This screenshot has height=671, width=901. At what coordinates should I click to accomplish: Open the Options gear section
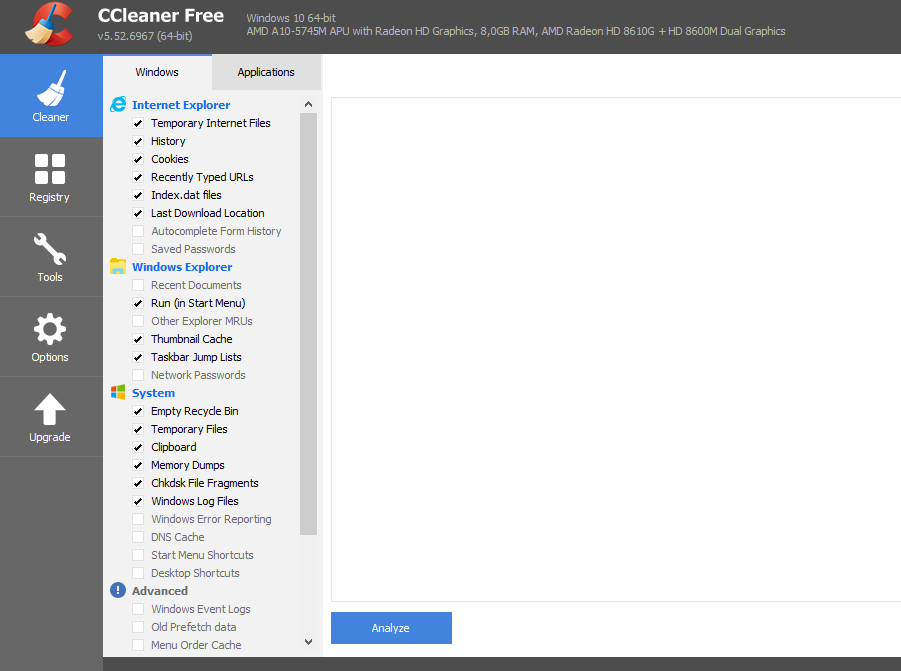coord(51,337)
